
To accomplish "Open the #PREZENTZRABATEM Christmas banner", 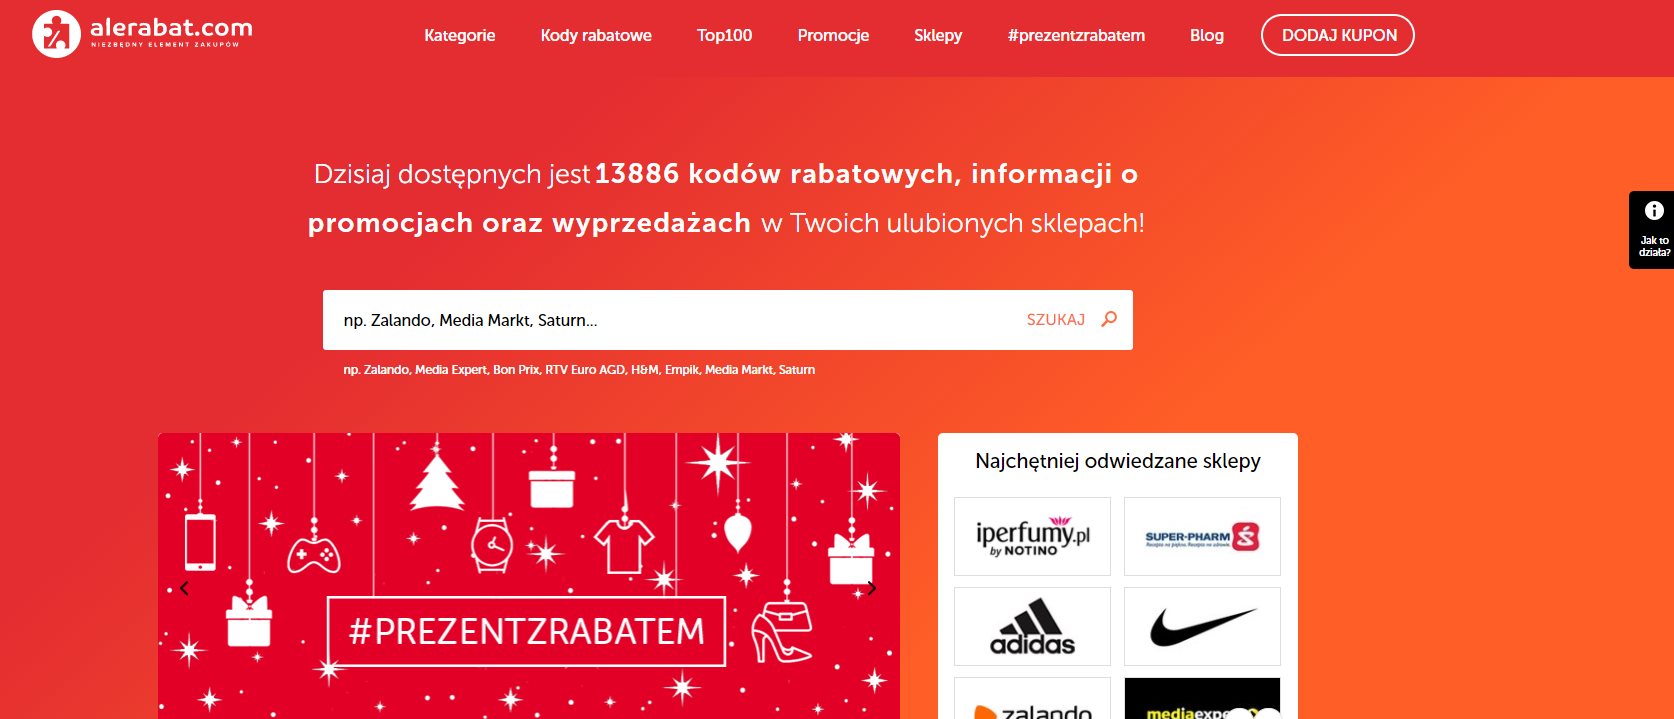I will (x=528, y=630).
